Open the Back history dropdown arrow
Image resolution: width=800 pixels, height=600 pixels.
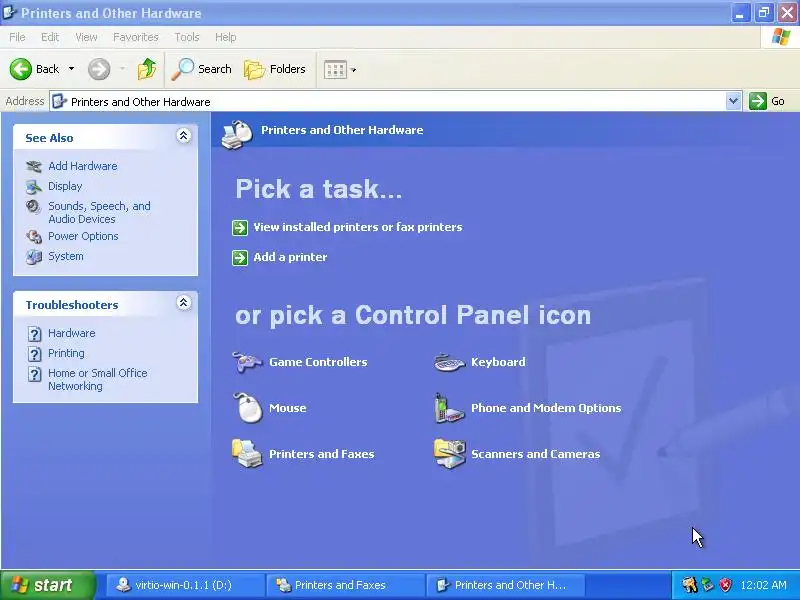coord(71,69)
